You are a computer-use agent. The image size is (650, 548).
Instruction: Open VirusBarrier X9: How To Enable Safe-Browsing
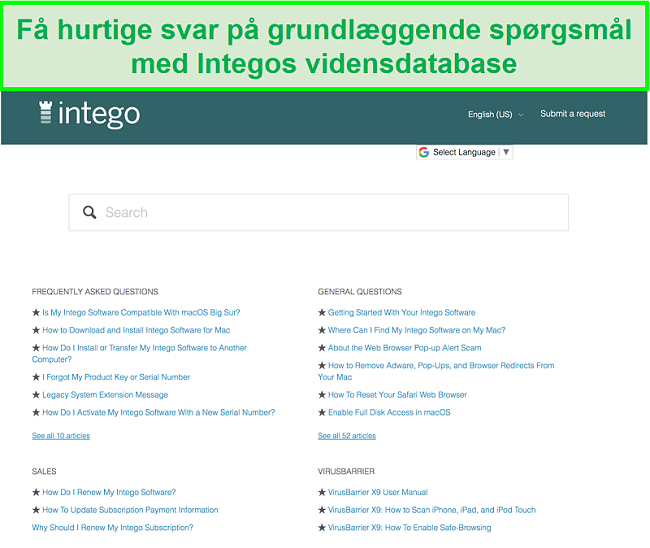pos(410,528)
